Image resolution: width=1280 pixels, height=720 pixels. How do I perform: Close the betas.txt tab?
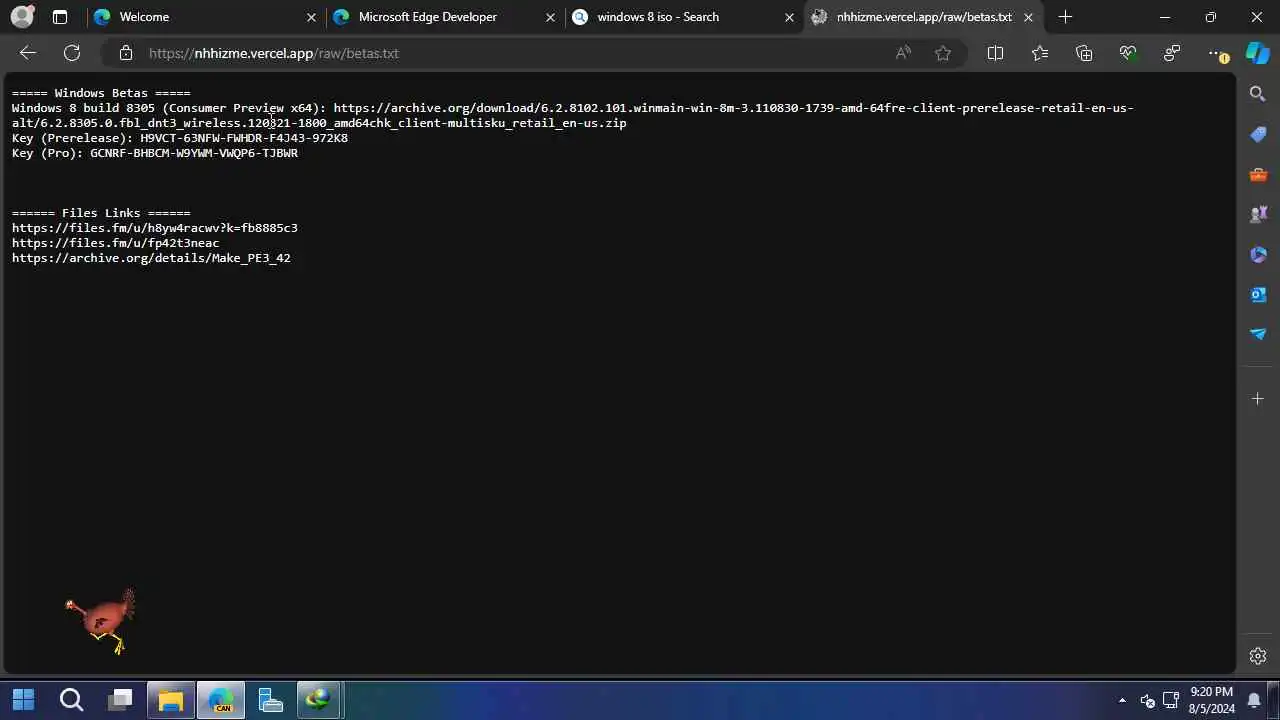pos(1028,17)
